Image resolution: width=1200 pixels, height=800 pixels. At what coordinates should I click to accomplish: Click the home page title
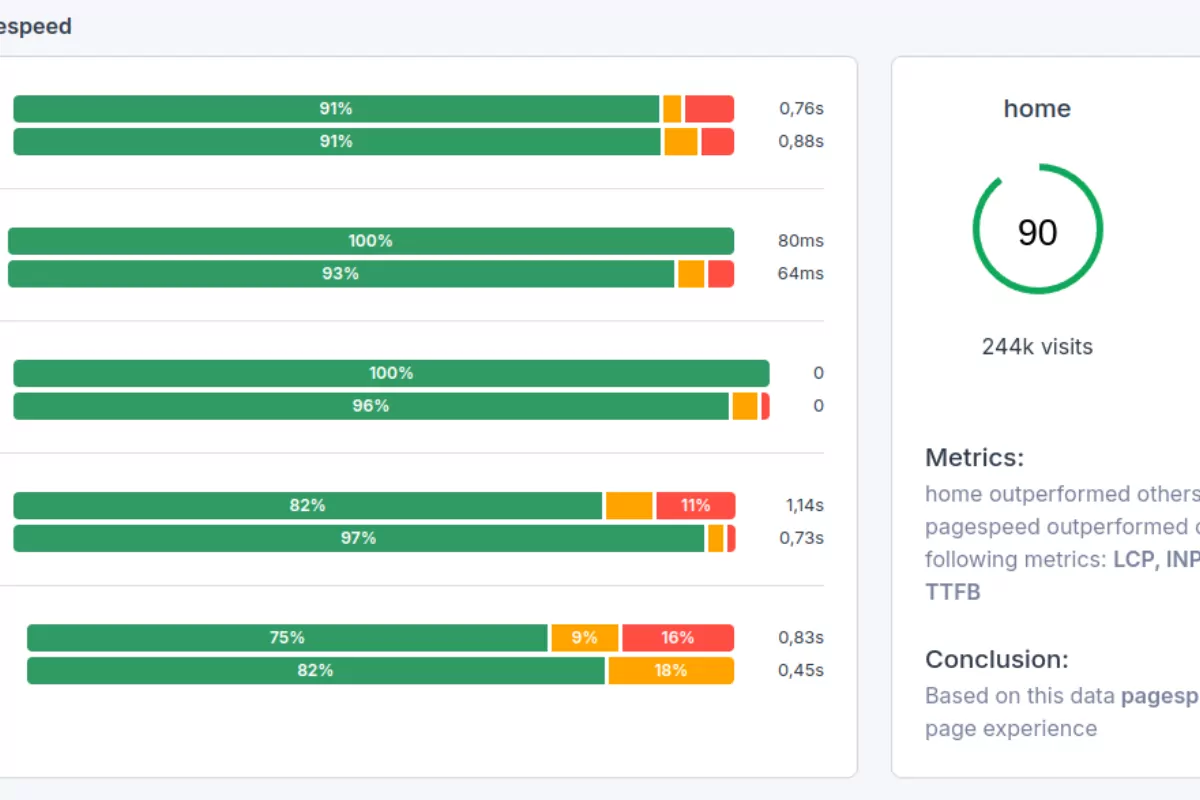point(1037,108)
